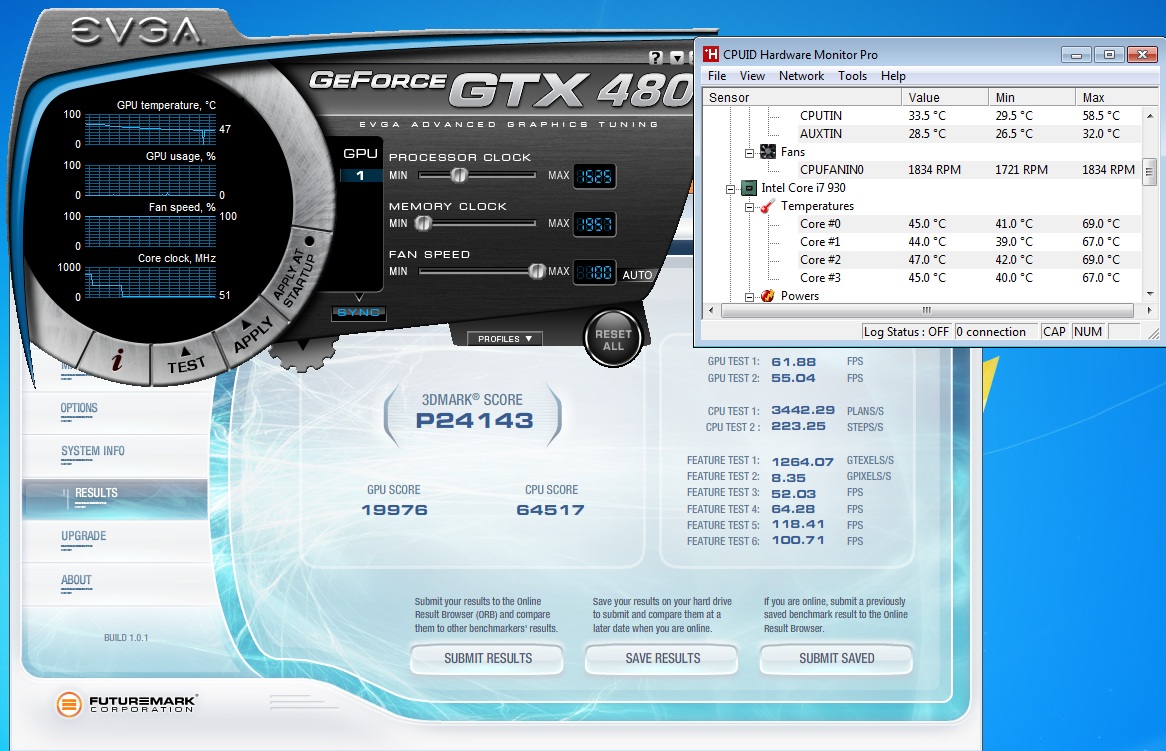1166x751 pixels.
Task: Click the 3DMark score P24143
Action: click(474, 421)
